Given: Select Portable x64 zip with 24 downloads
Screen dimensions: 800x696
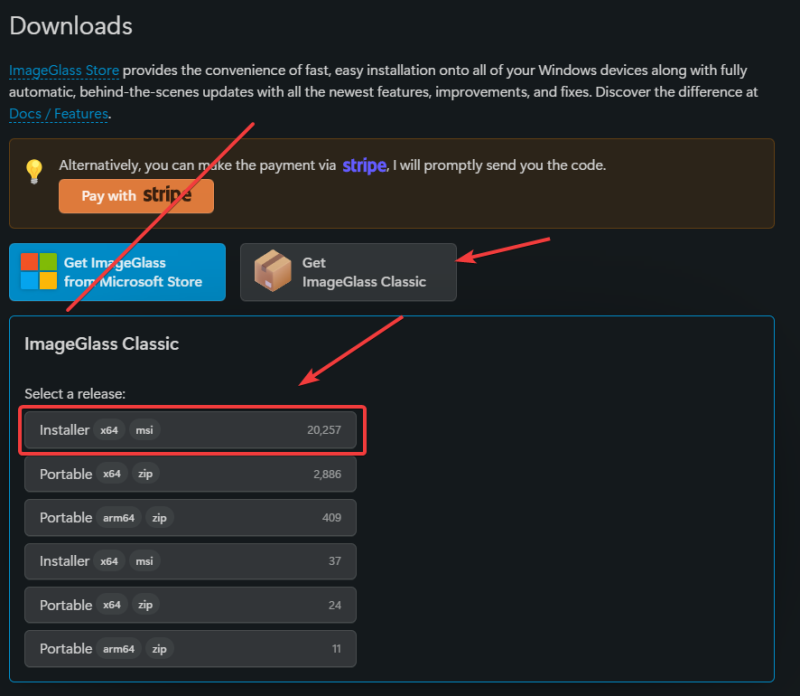Looking at the screenshot, I should pos(190,605).
